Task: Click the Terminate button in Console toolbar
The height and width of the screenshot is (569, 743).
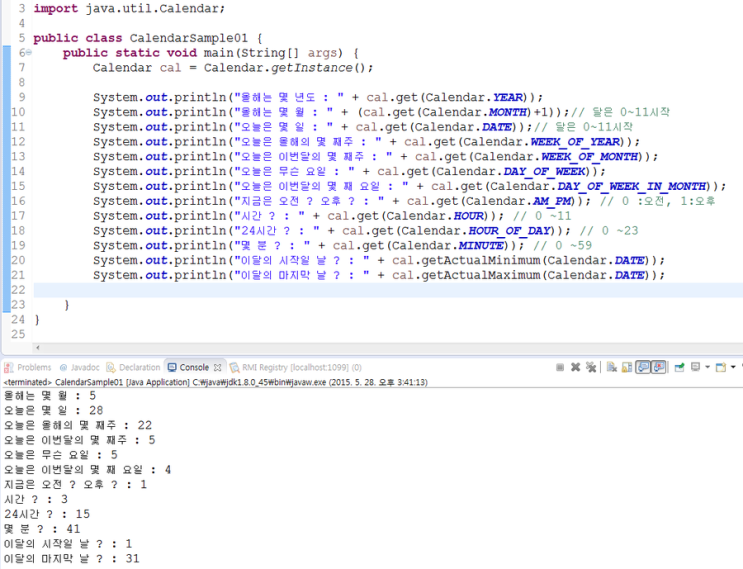Action: point(560,368)
